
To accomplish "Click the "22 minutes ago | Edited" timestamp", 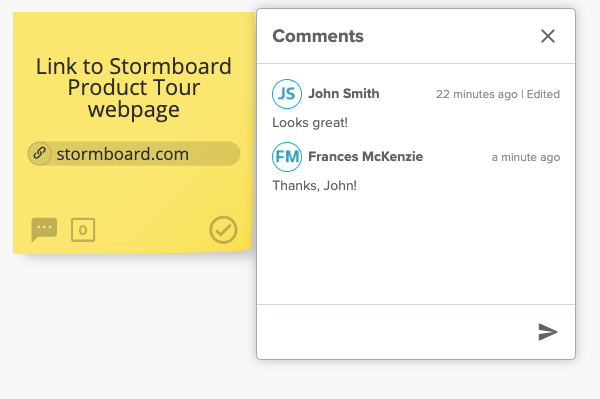I will pos(498,94).
